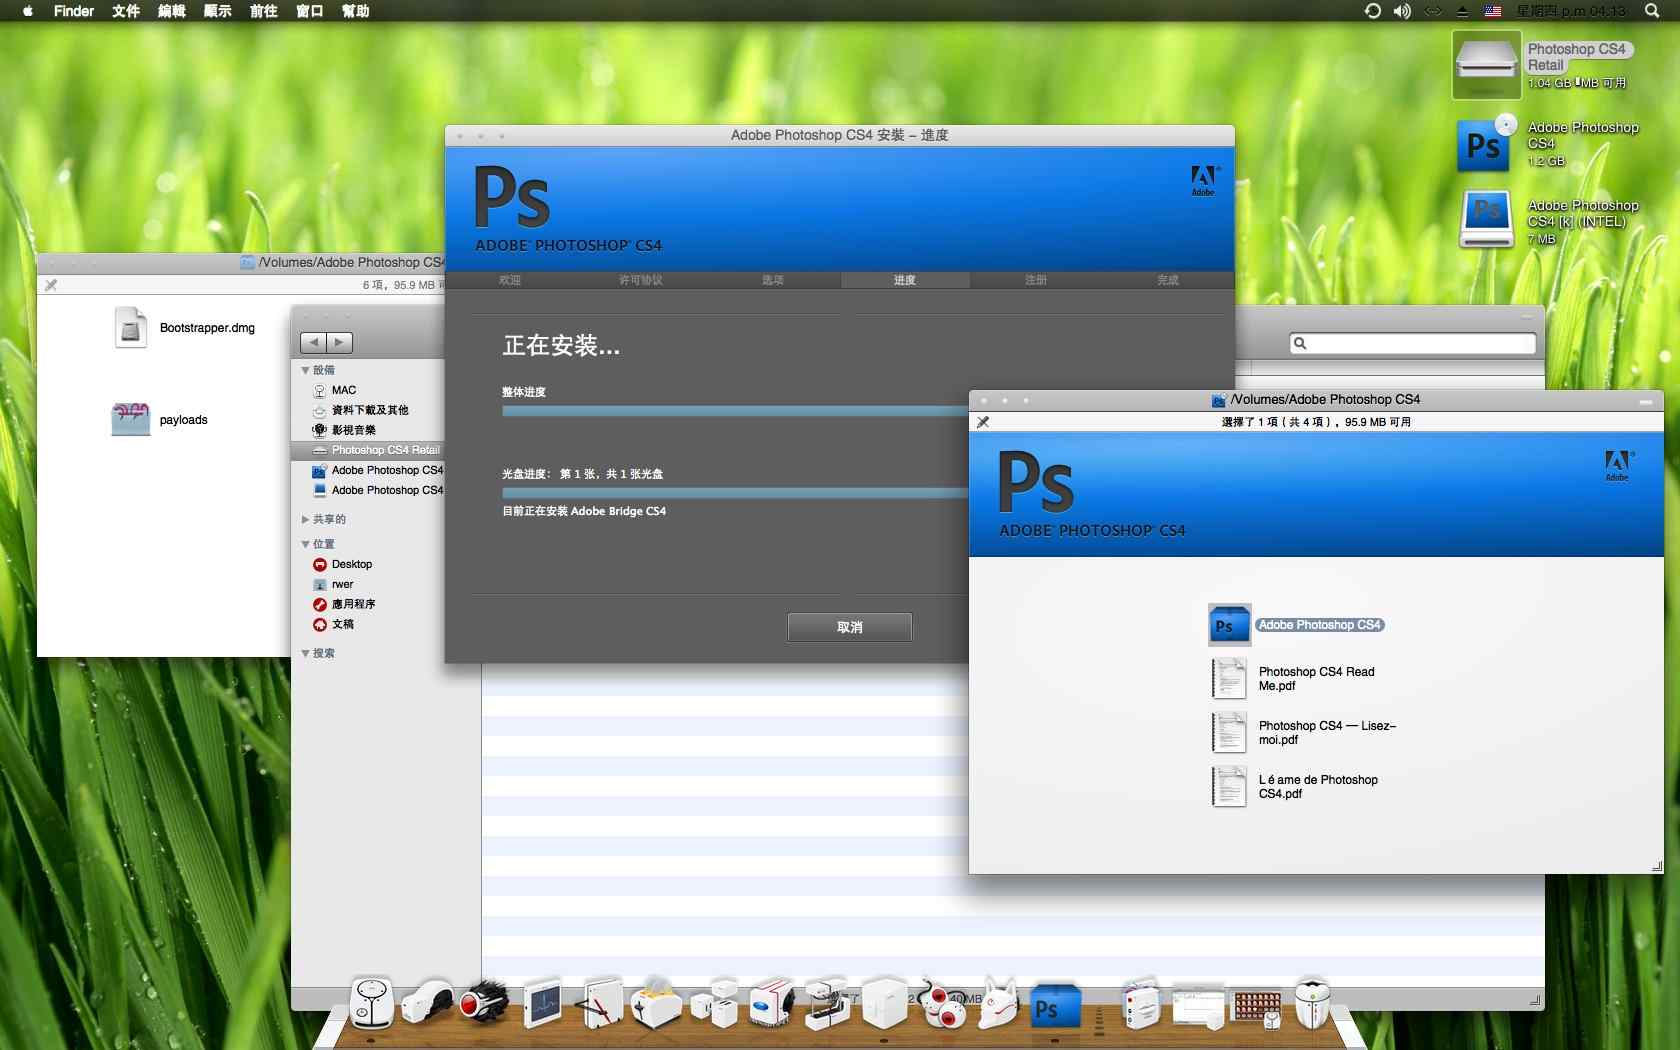
Task: Open the 前往 menu
Action: pos(264,11)
